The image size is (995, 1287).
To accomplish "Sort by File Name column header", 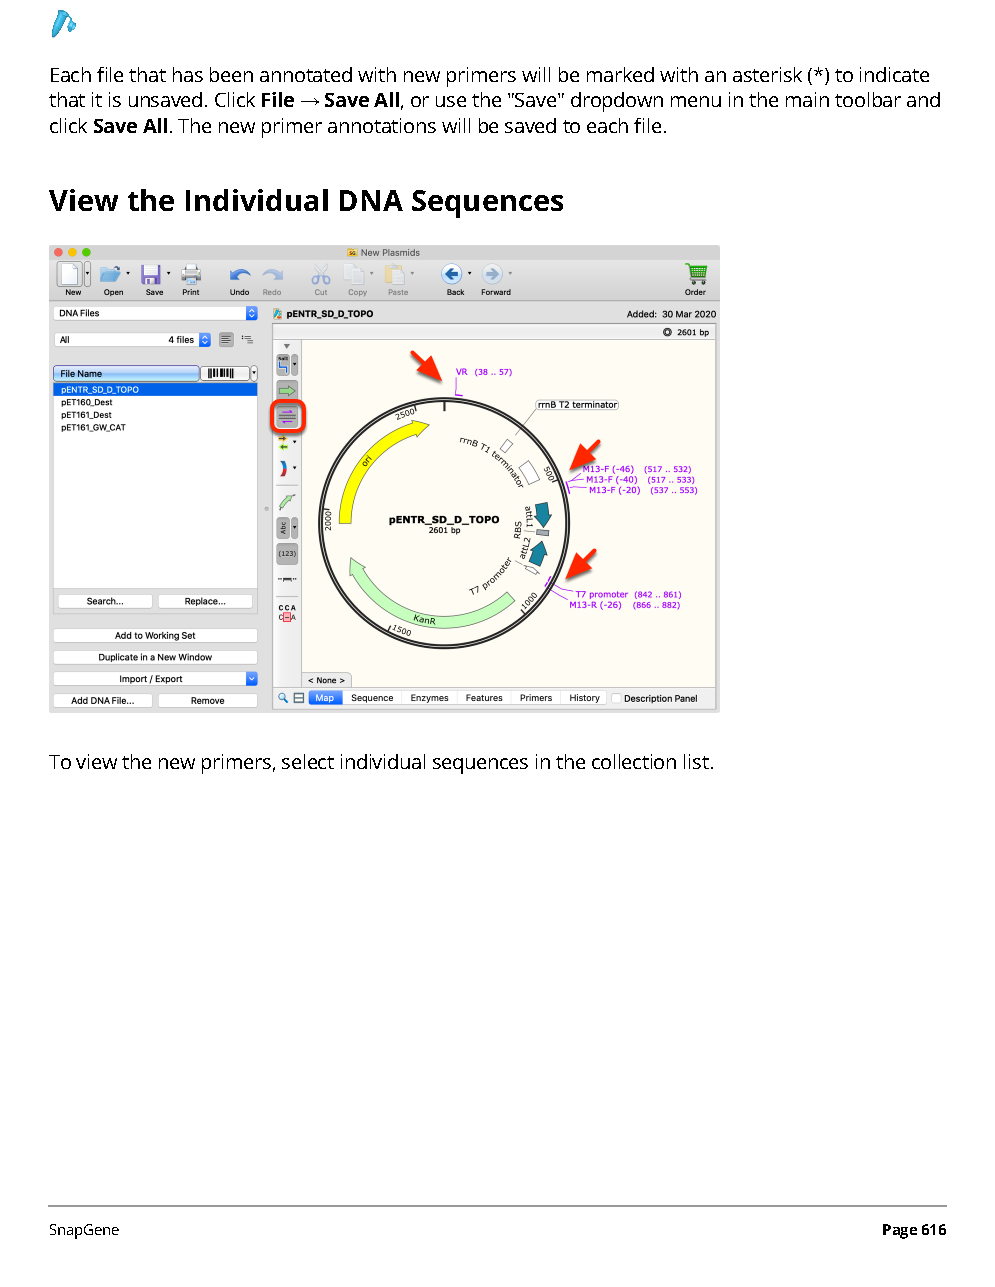I will coord(126,373).
